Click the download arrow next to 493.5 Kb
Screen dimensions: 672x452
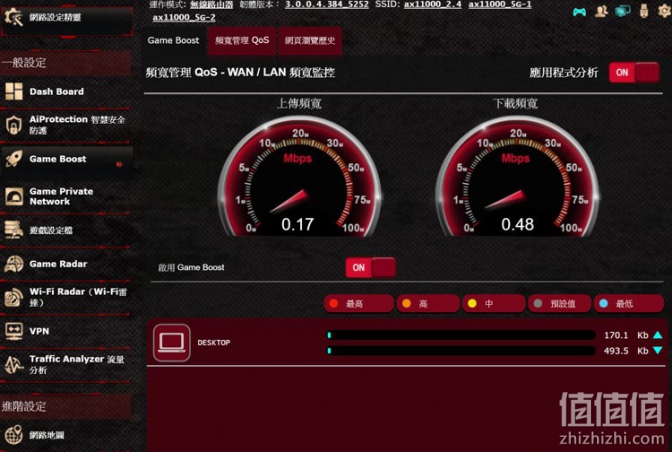pos(658,350)
